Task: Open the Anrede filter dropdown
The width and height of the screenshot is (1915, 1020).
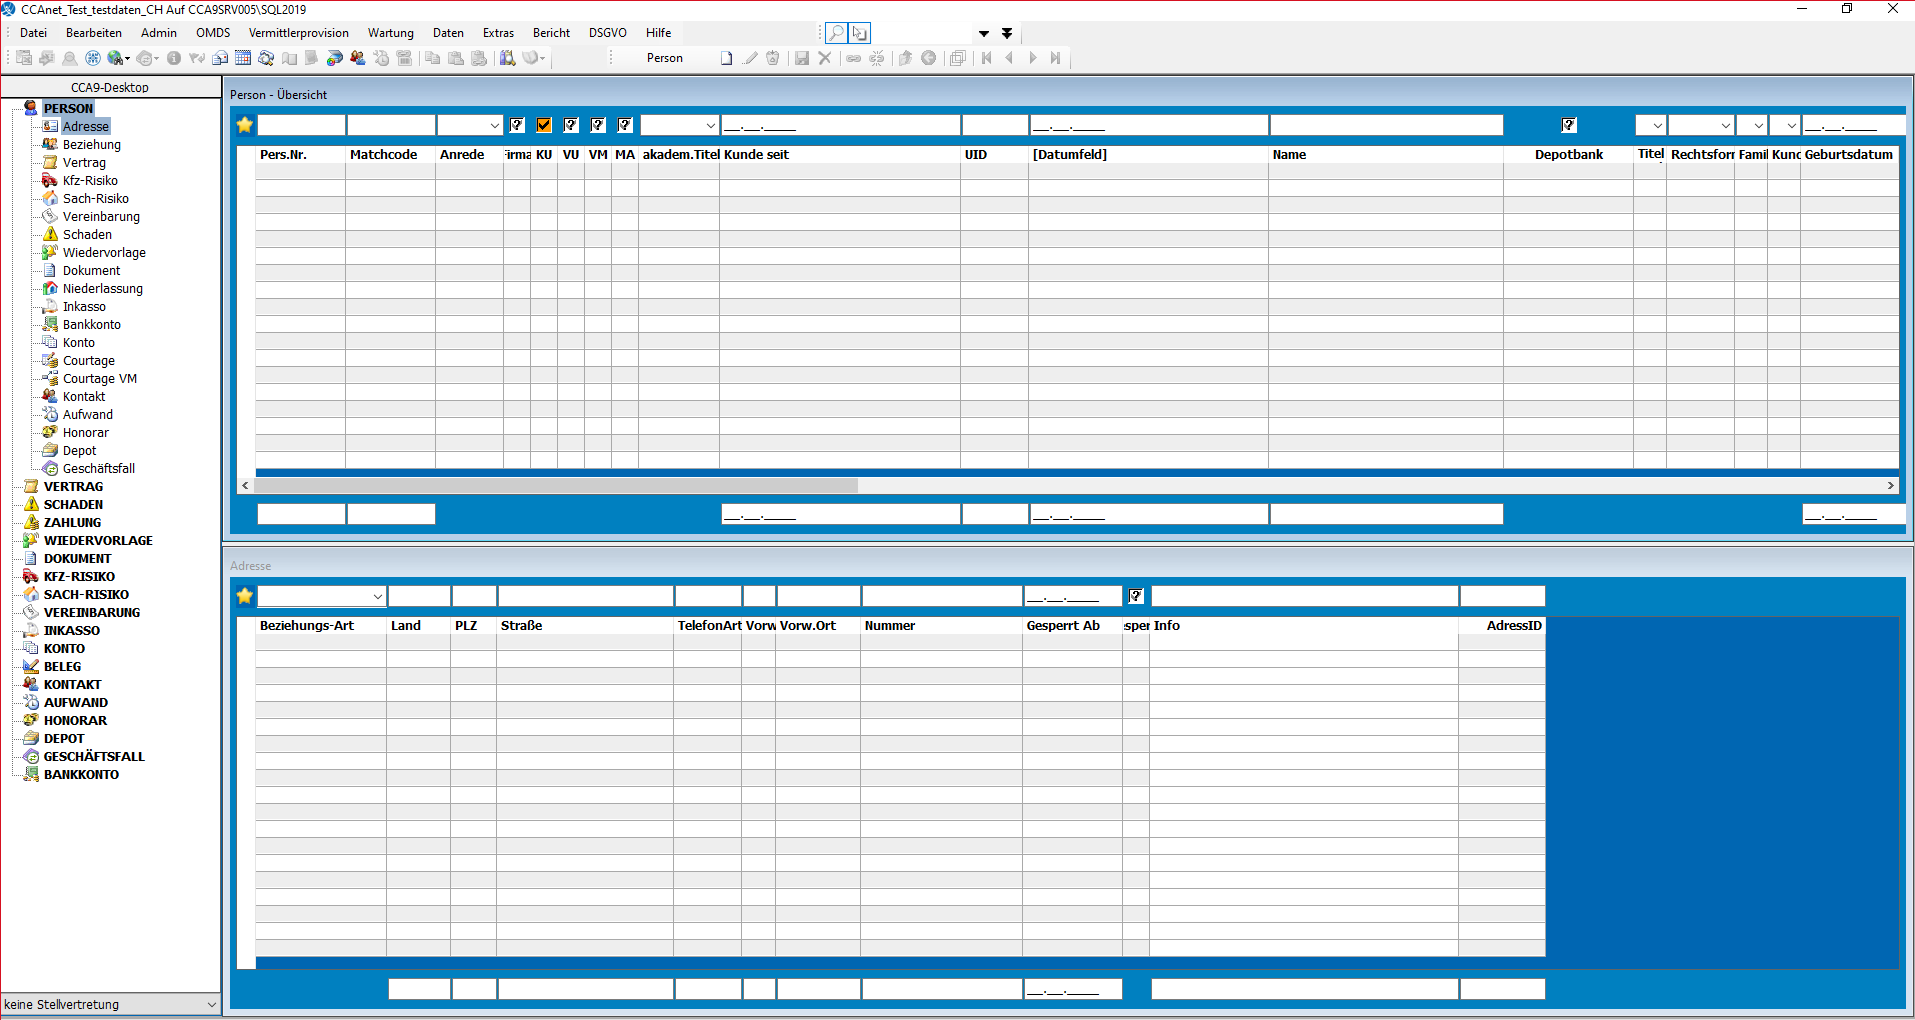Action: tap(494, 126)
